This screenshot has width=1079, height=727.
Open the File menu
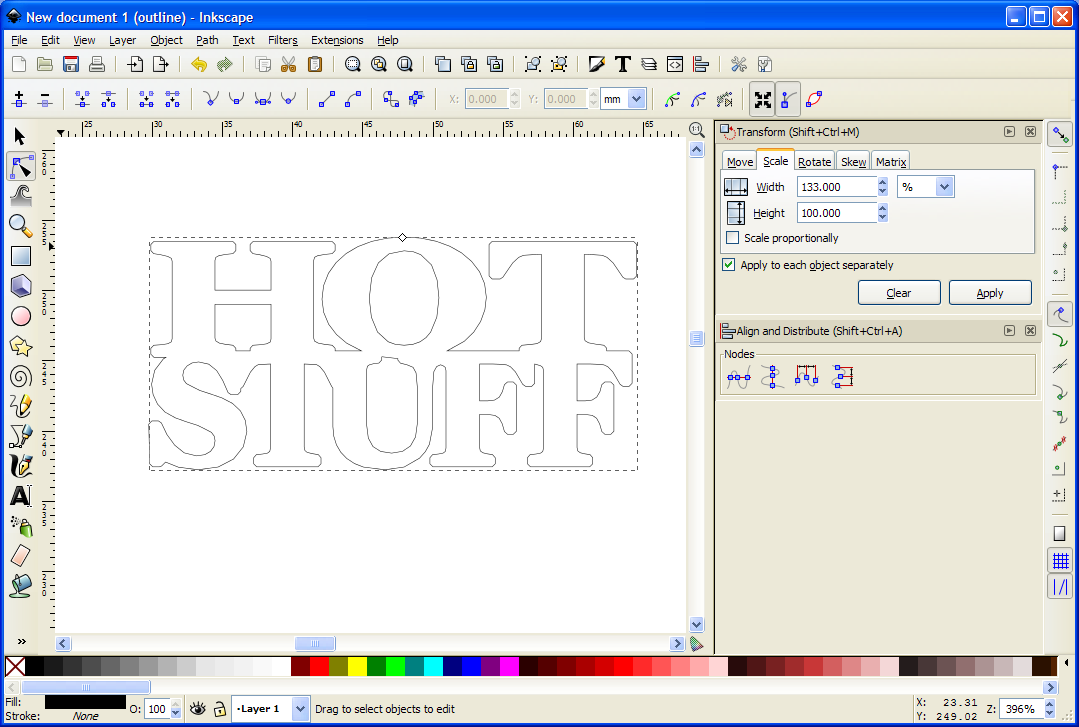click(x=19, y=40)
